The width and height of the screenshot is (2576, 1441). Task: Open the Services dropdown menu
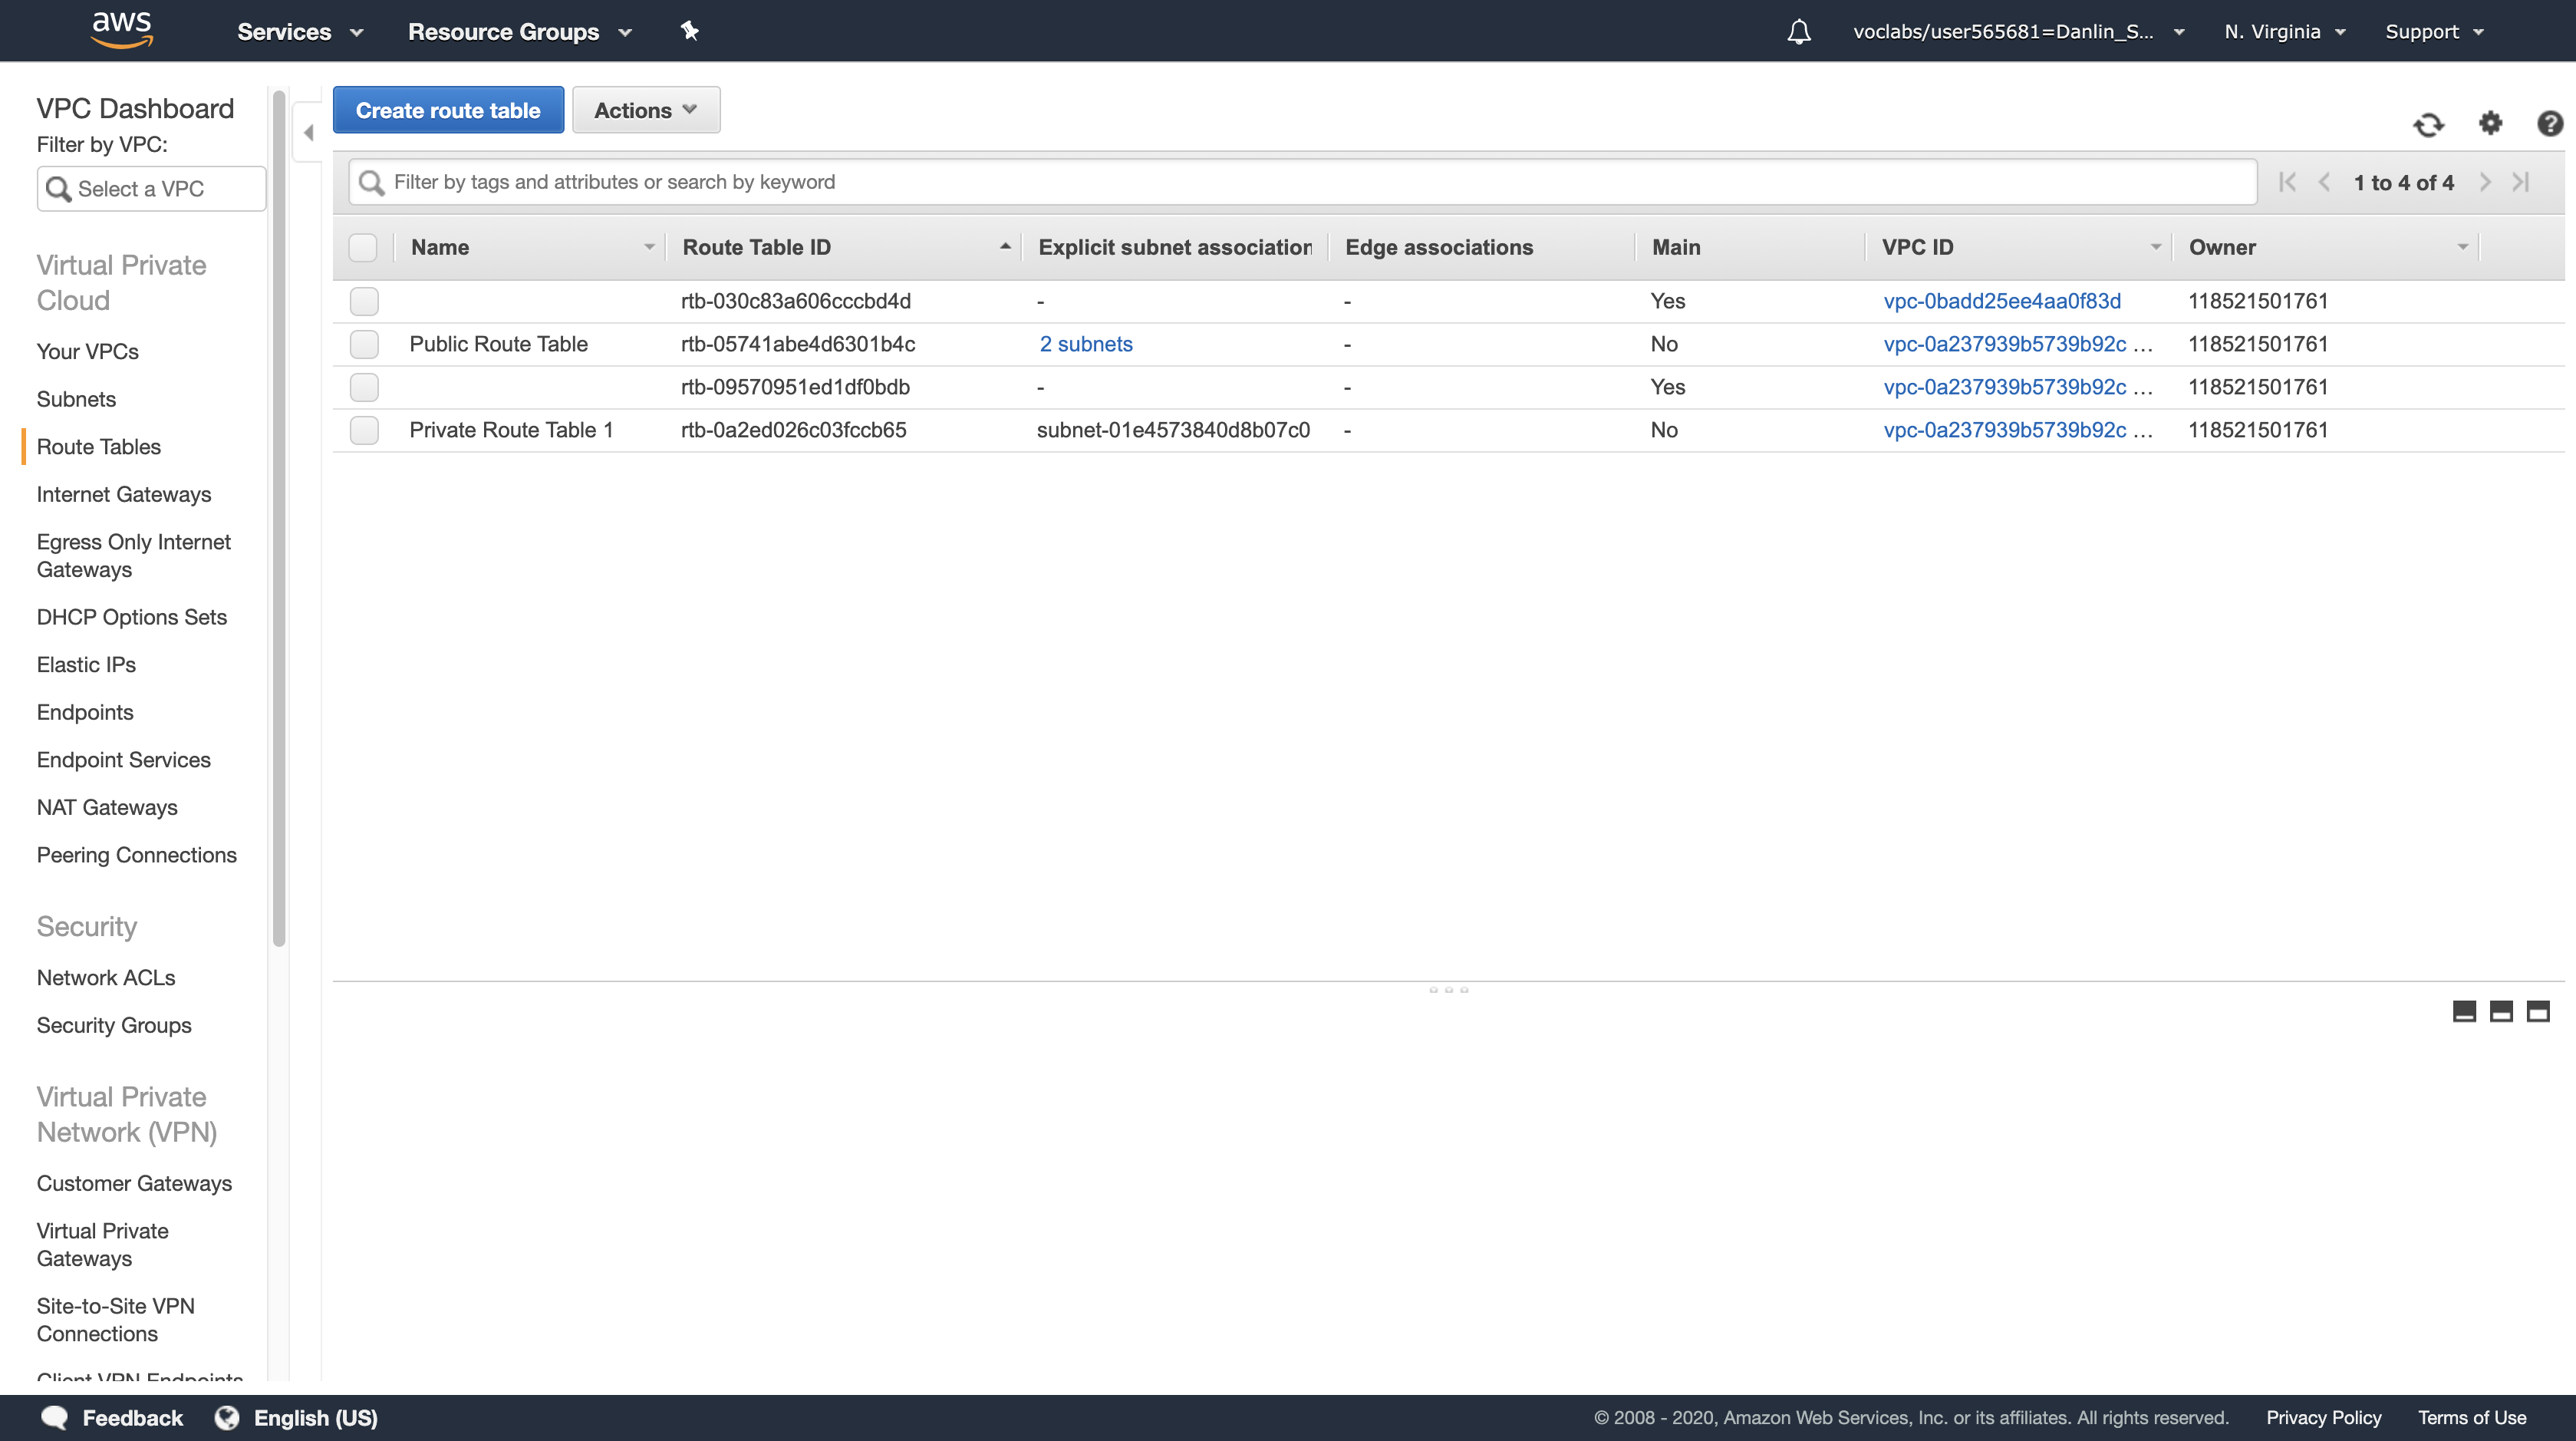click(x=299, y=32)
